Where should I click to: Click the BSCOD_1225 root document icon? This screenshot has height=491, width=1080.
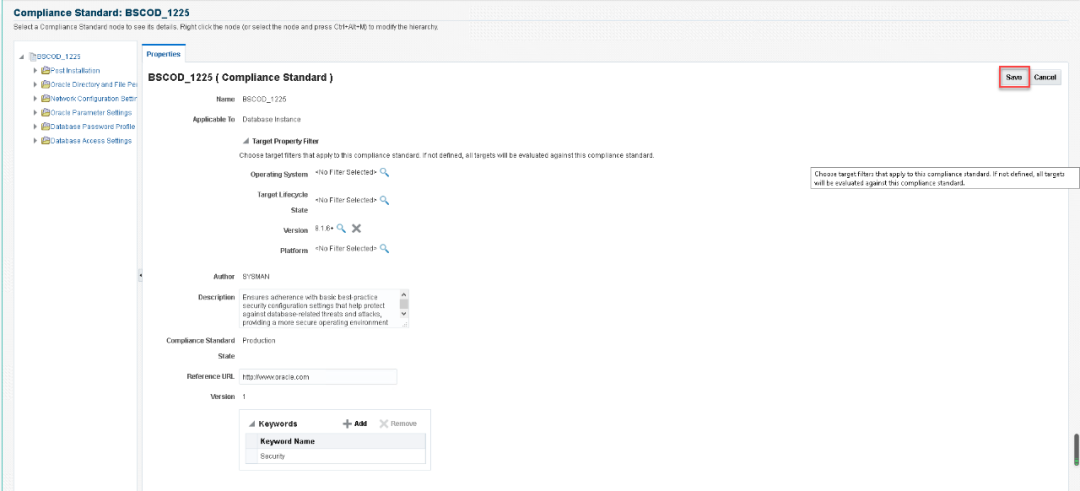click(33, 57)
